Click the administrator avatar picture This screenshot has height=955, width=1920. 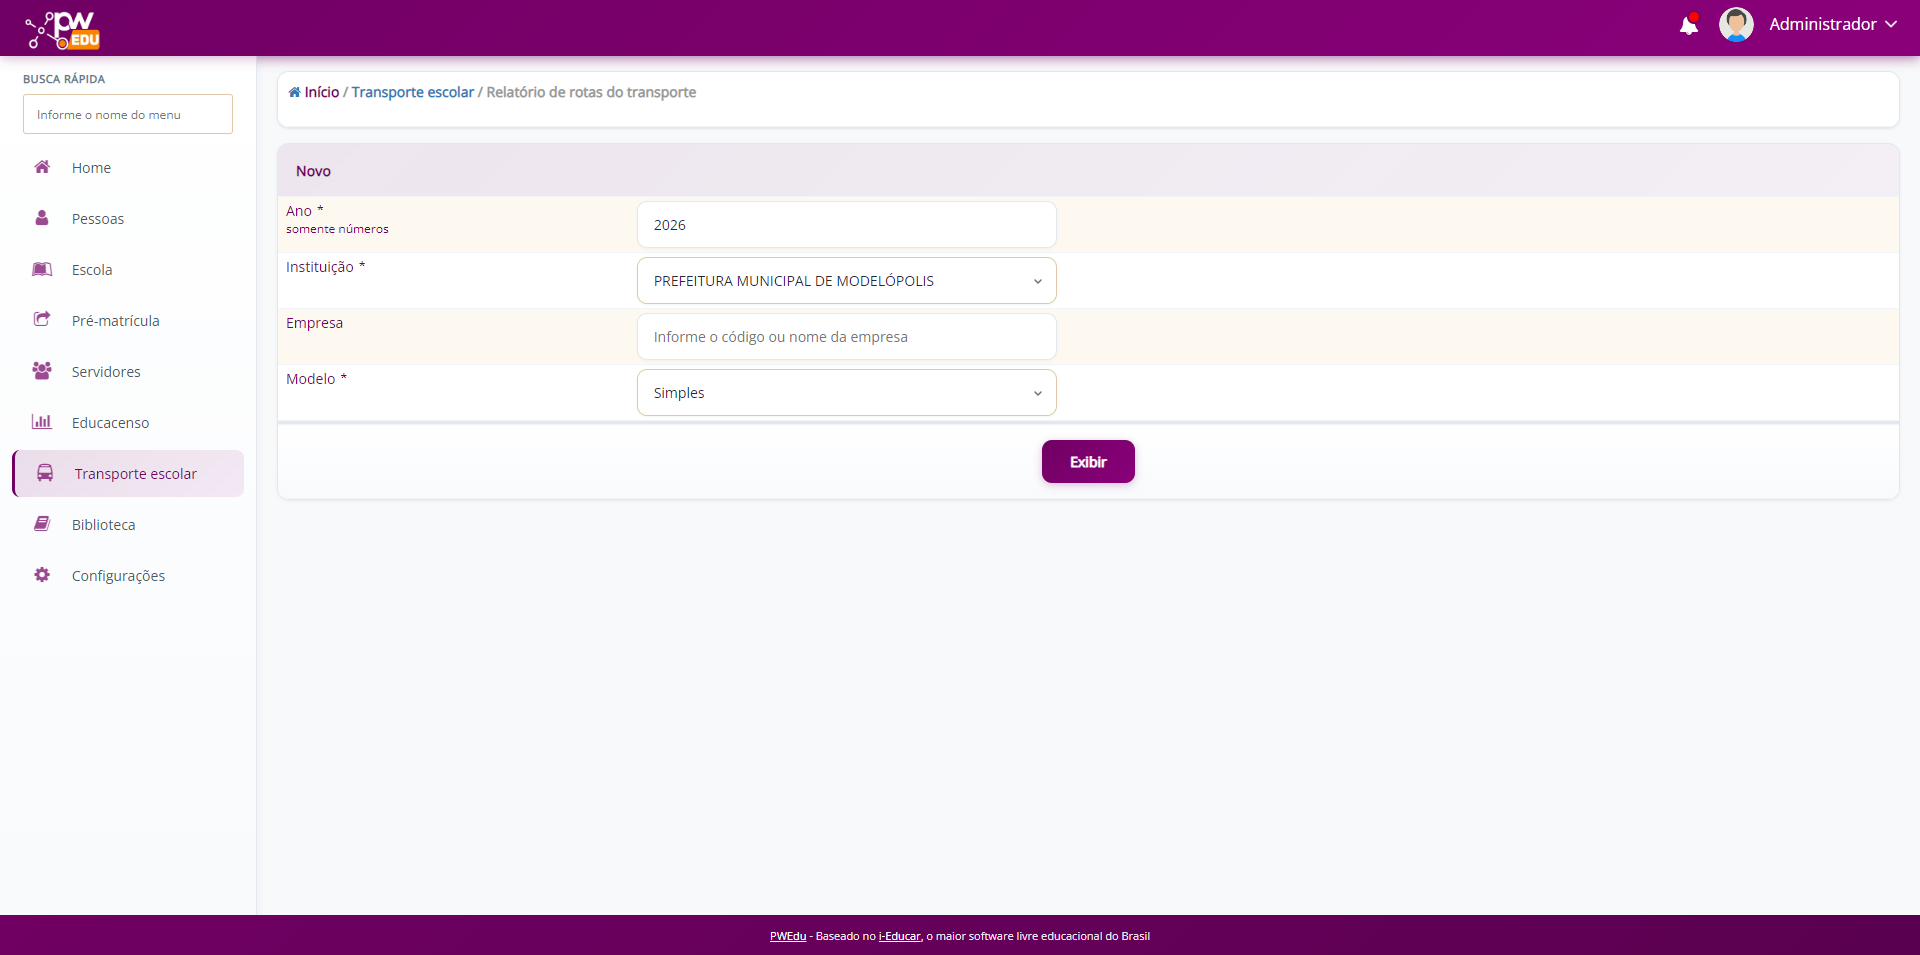[1735, 25]
